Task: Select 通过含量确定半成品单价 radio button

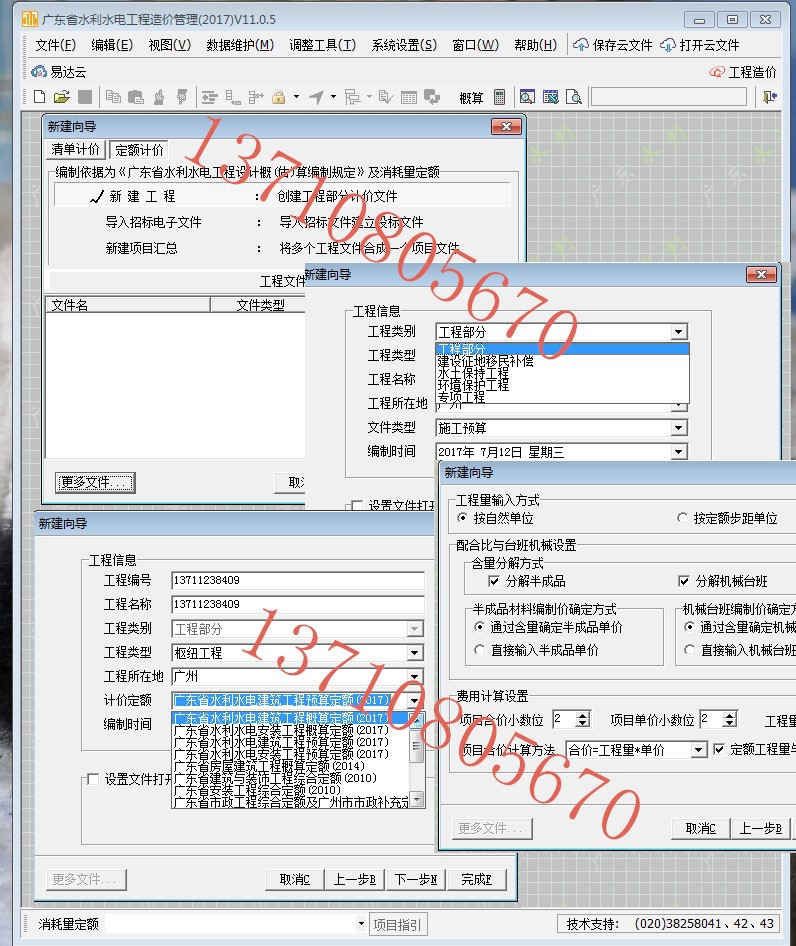Action: pos(479,627)
